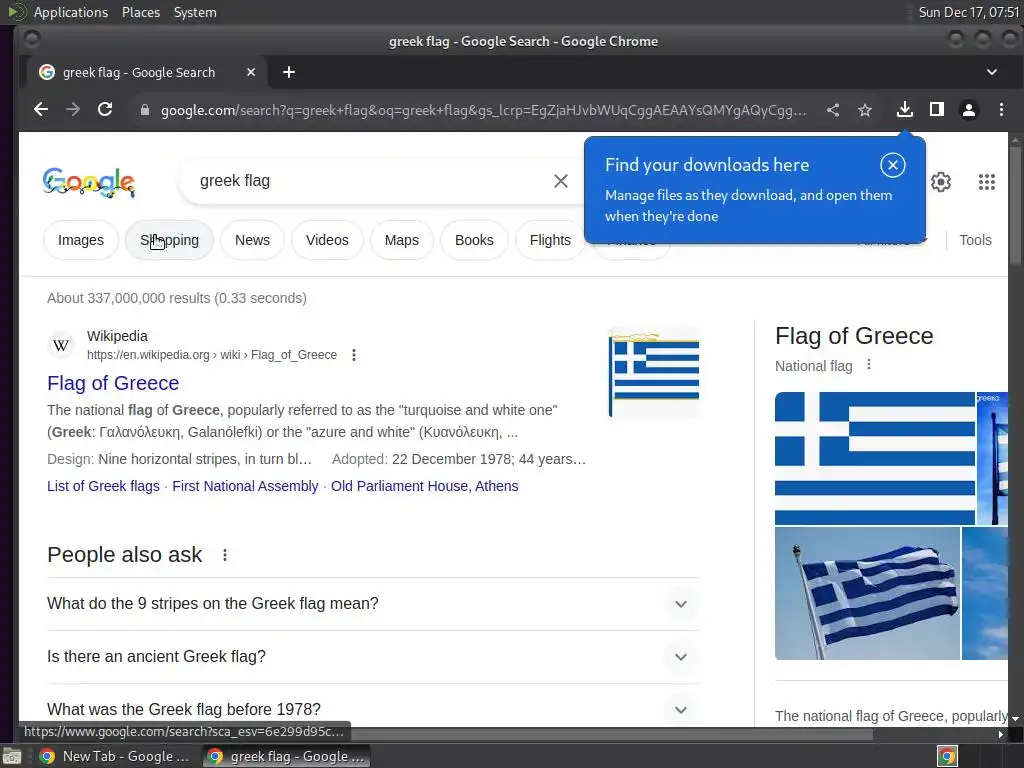This screenshot has width=1024, height=768.
Task: Reload the page with the refresh icon
Action: pyautogui.click(x=105, y=110)
